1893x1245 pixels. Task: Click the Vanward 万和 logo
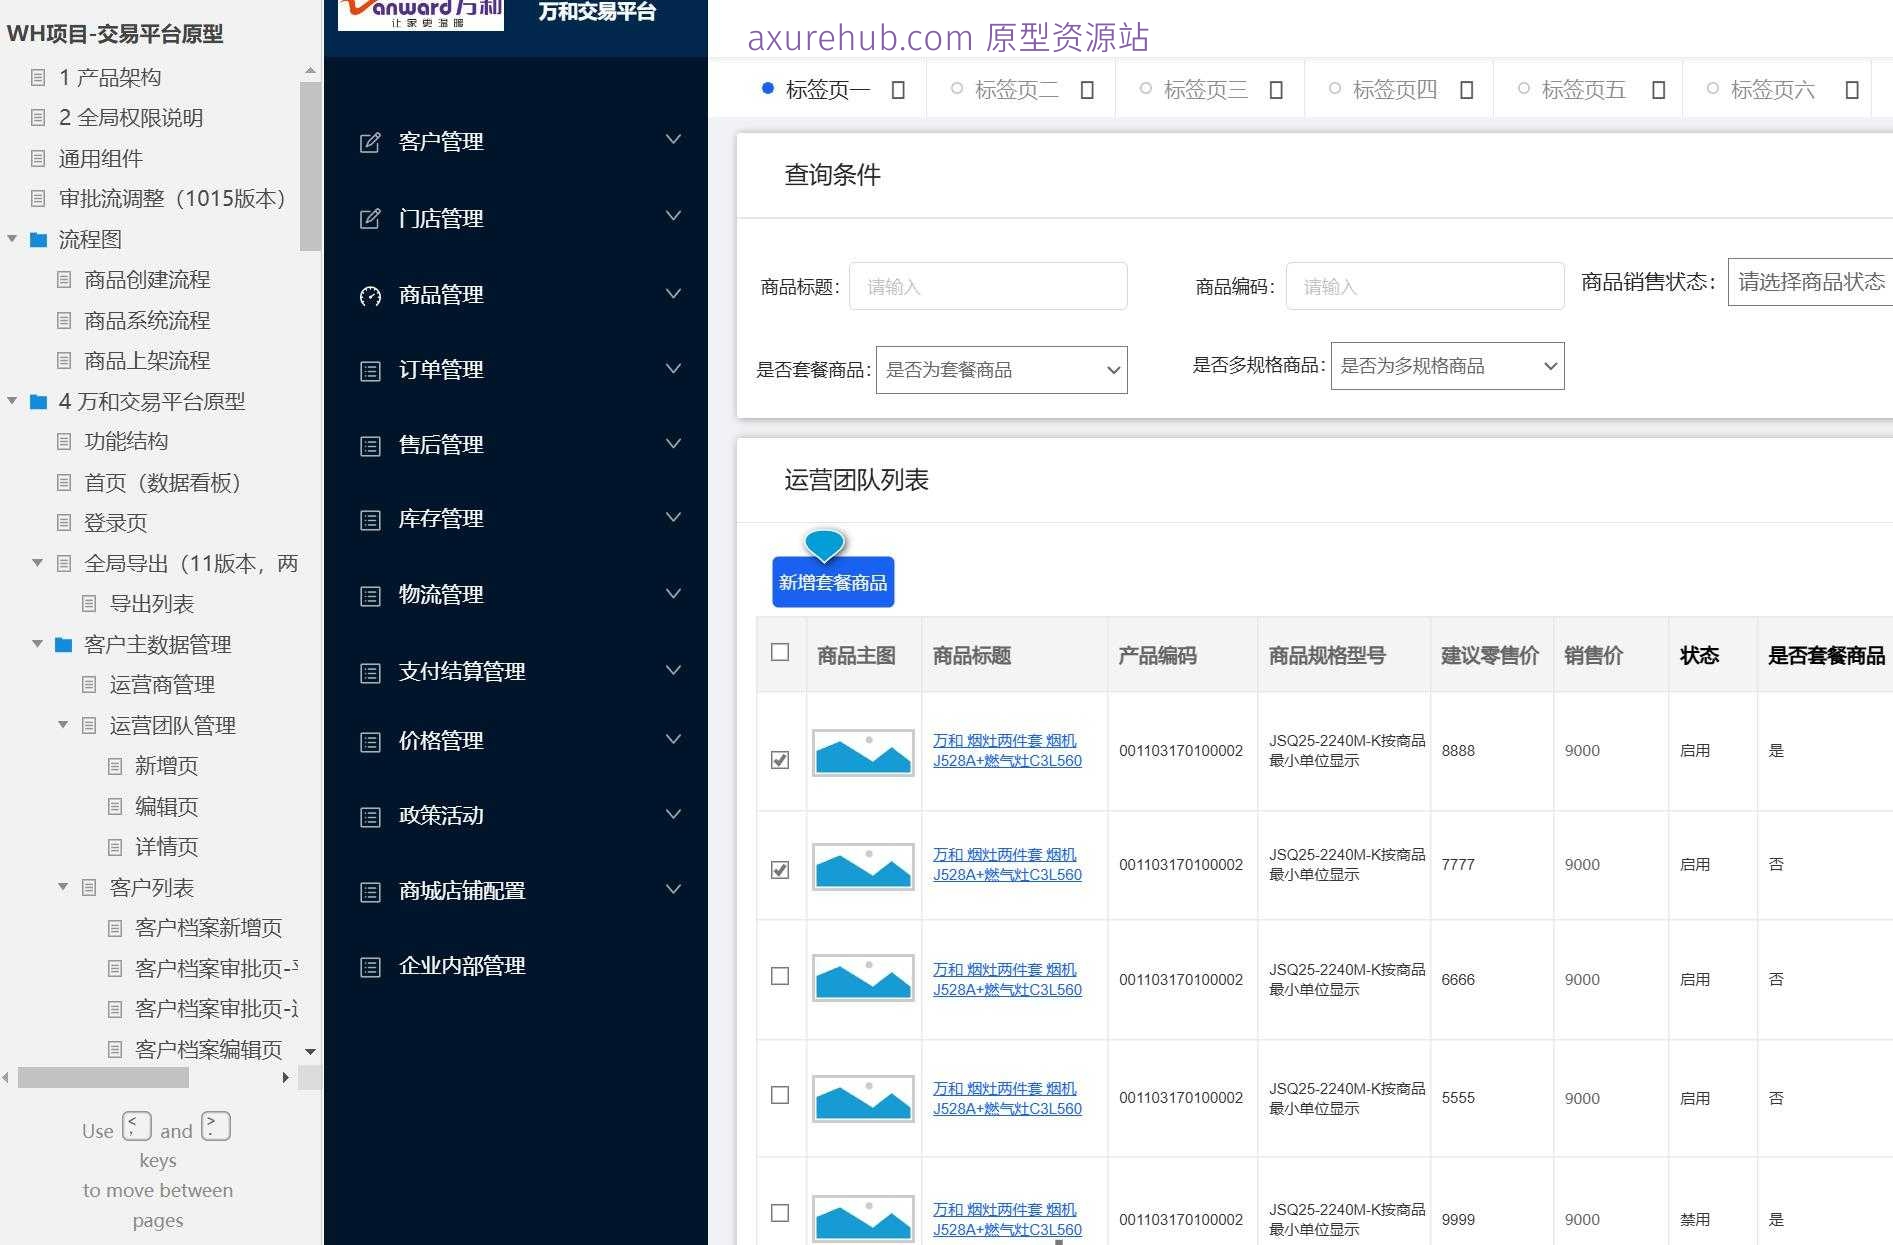[419, 14]
